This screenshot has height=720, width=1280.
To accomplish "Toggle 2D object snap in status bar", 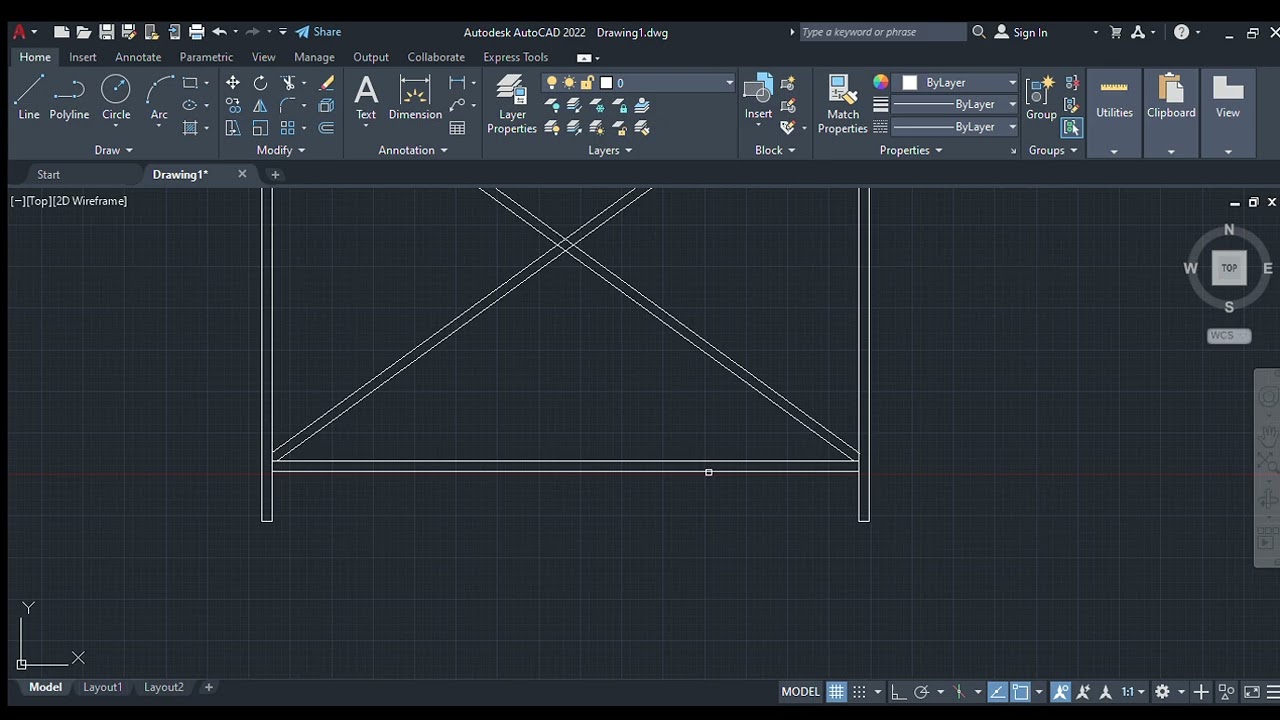I will pyautogui.click(x=1020, y=692).
